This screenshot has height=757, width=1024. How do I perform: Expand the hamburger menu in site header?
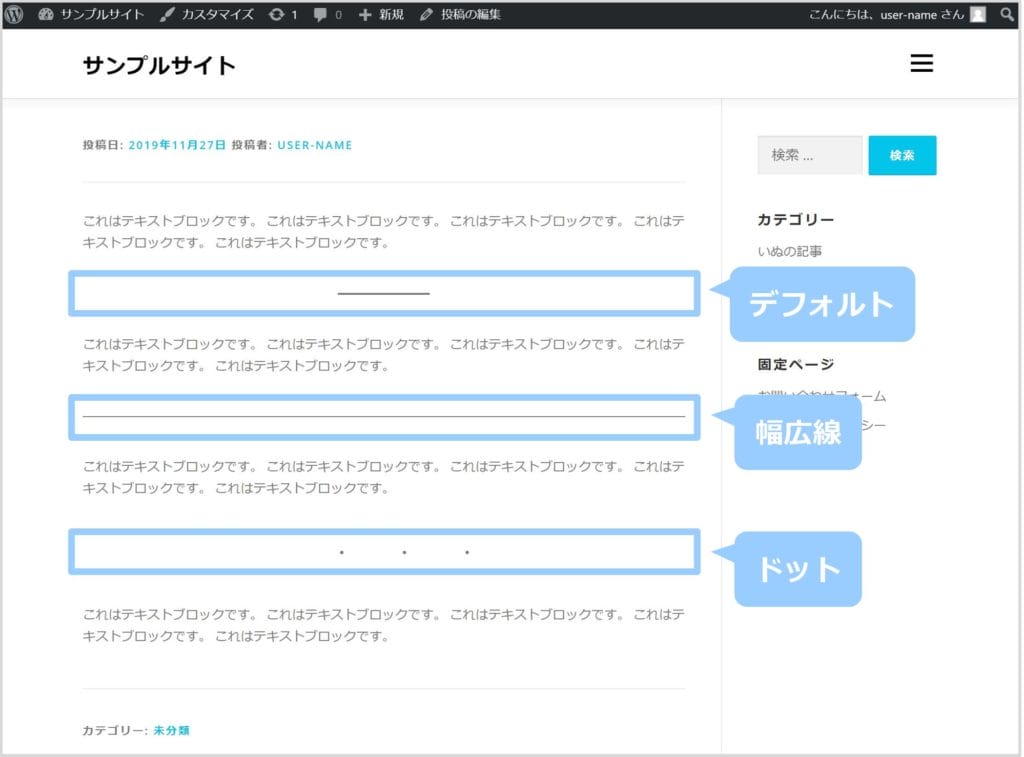(921, 64)
